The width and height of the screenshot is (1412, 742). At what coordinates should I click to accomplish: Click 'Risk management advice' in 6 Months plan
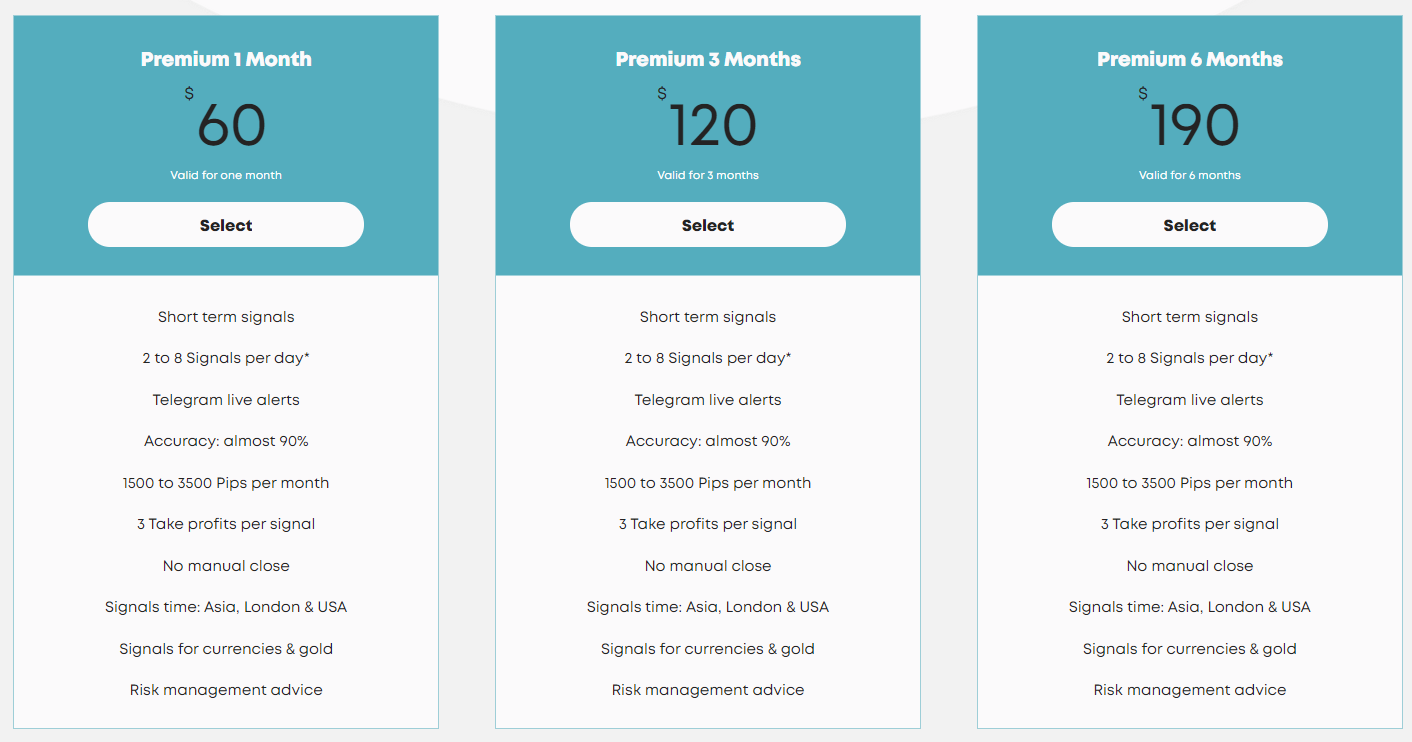(1190, 690)
